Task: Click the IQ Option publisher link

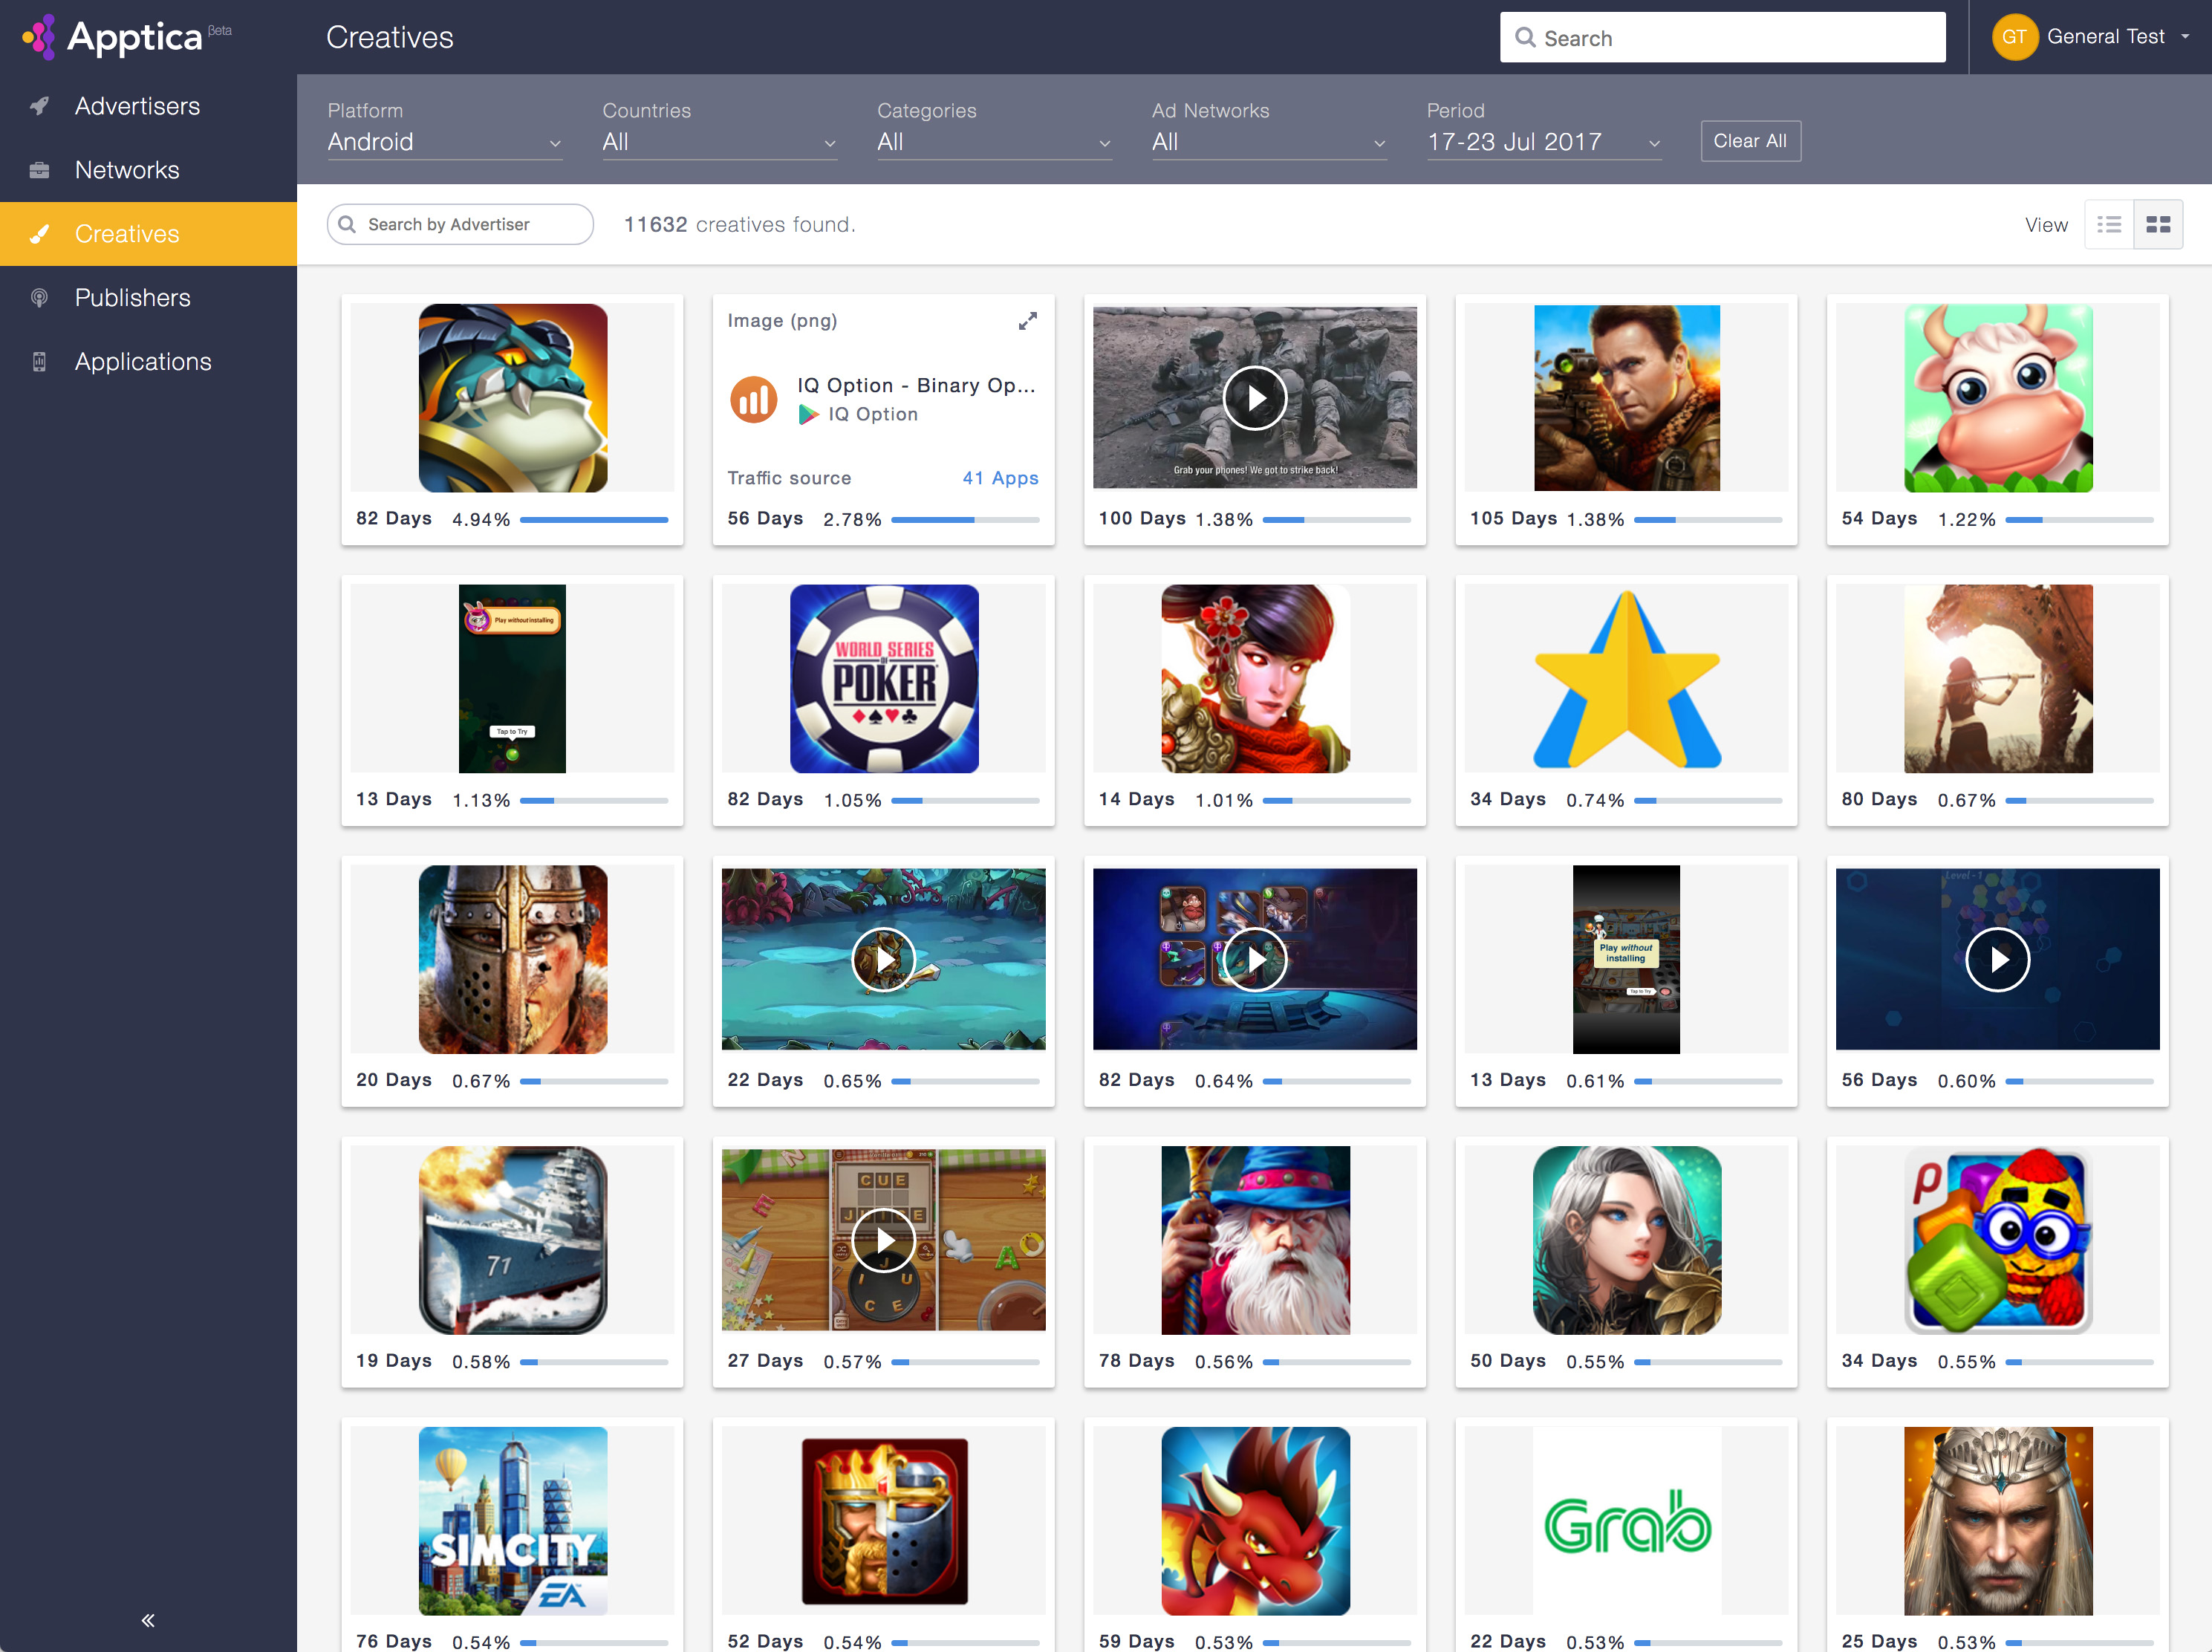Action: (x=872, y=414)
